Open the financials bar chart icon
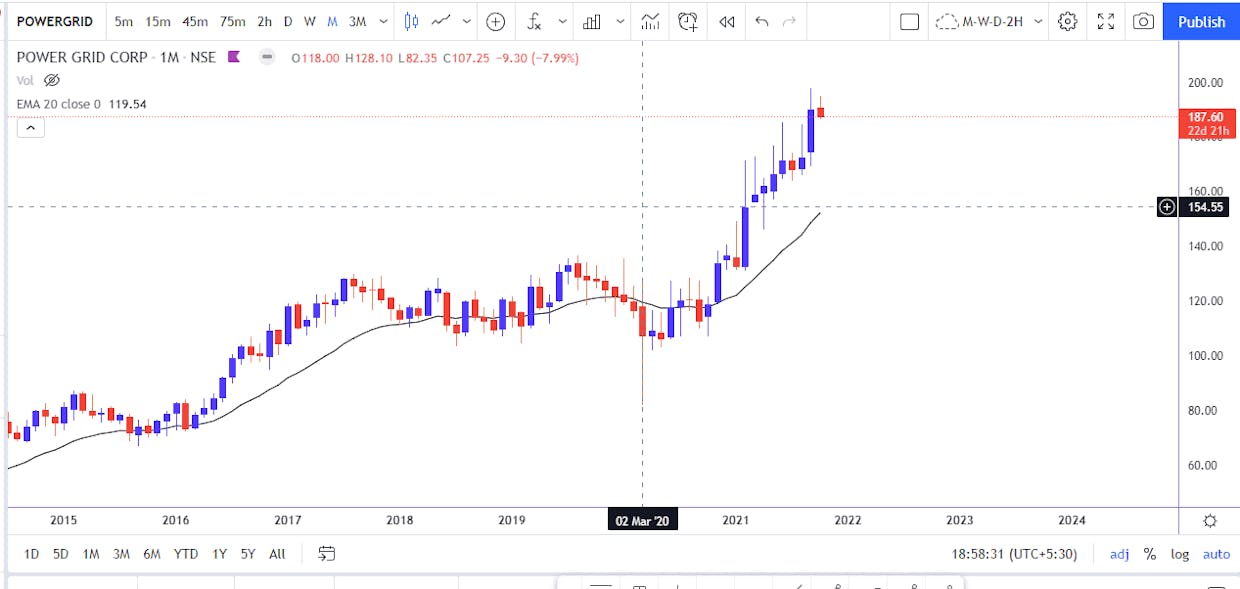1240x589 pixels. (592, 21)
